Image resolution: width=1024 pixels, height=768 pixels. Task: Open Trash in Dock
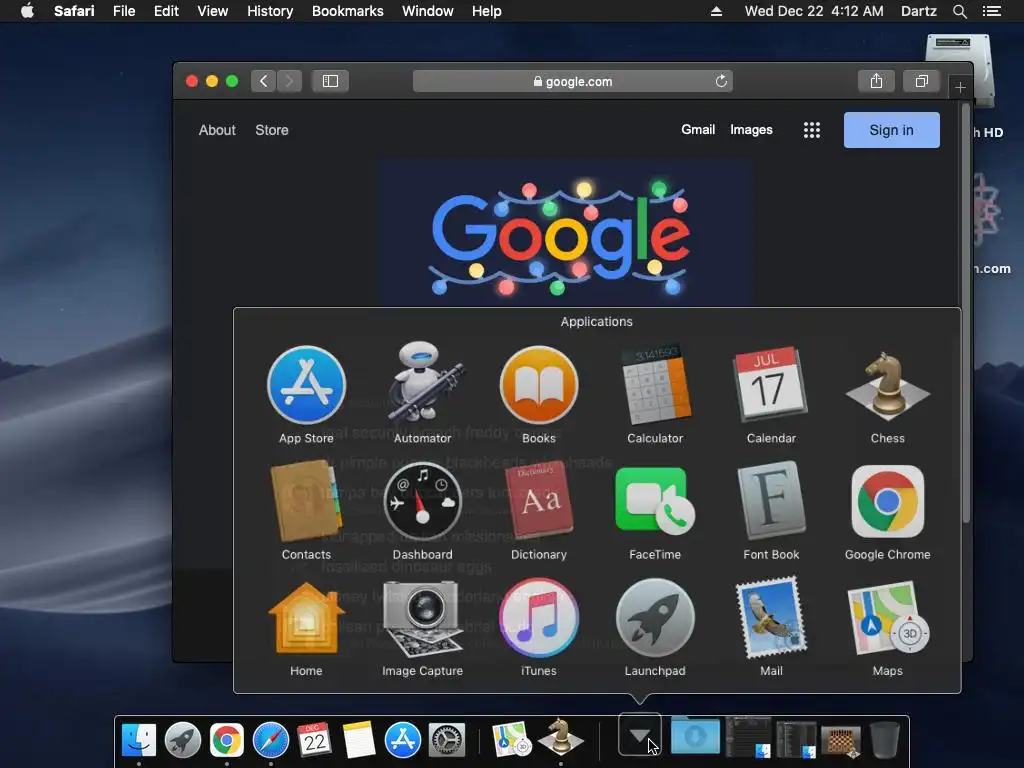coord(886,740)
